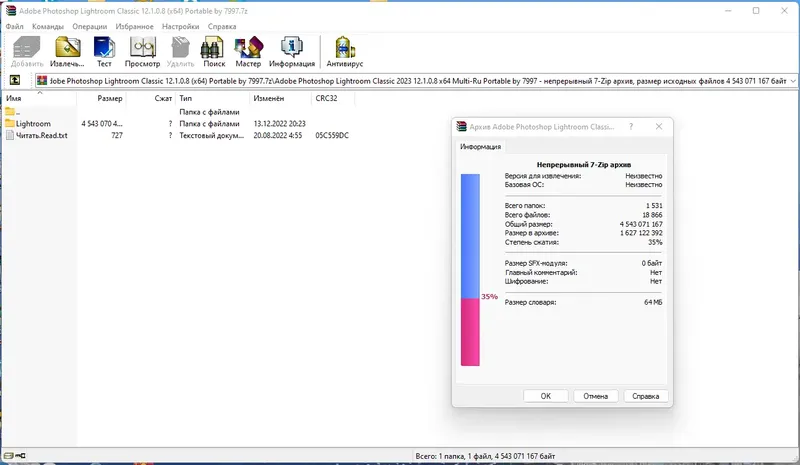Open the Просмотр viewer icon
Viewport: 800px width, 465px height.
pyautogui.click(x=142, y=47)
